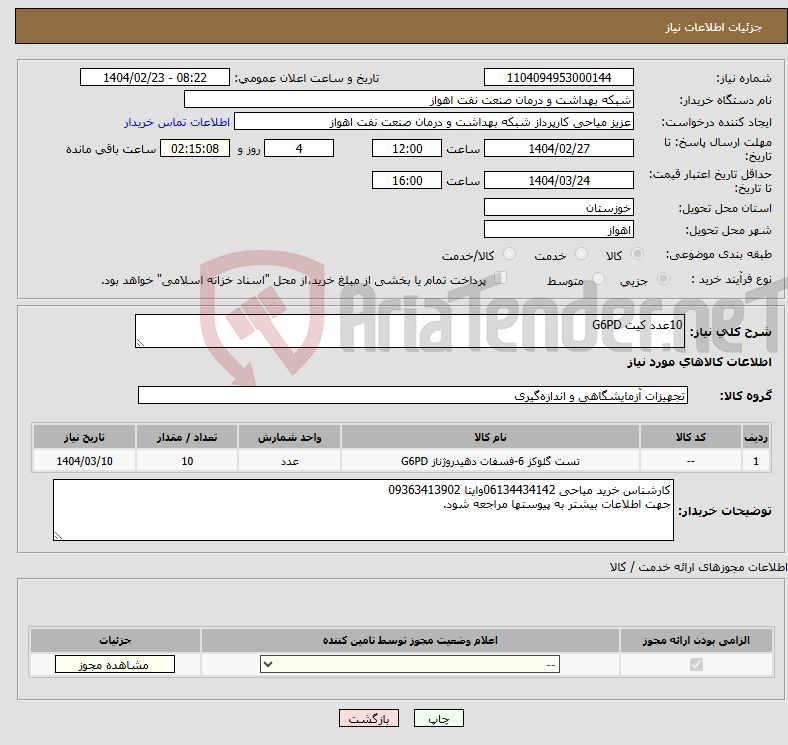Click the buyer notes resize handle

58,536
